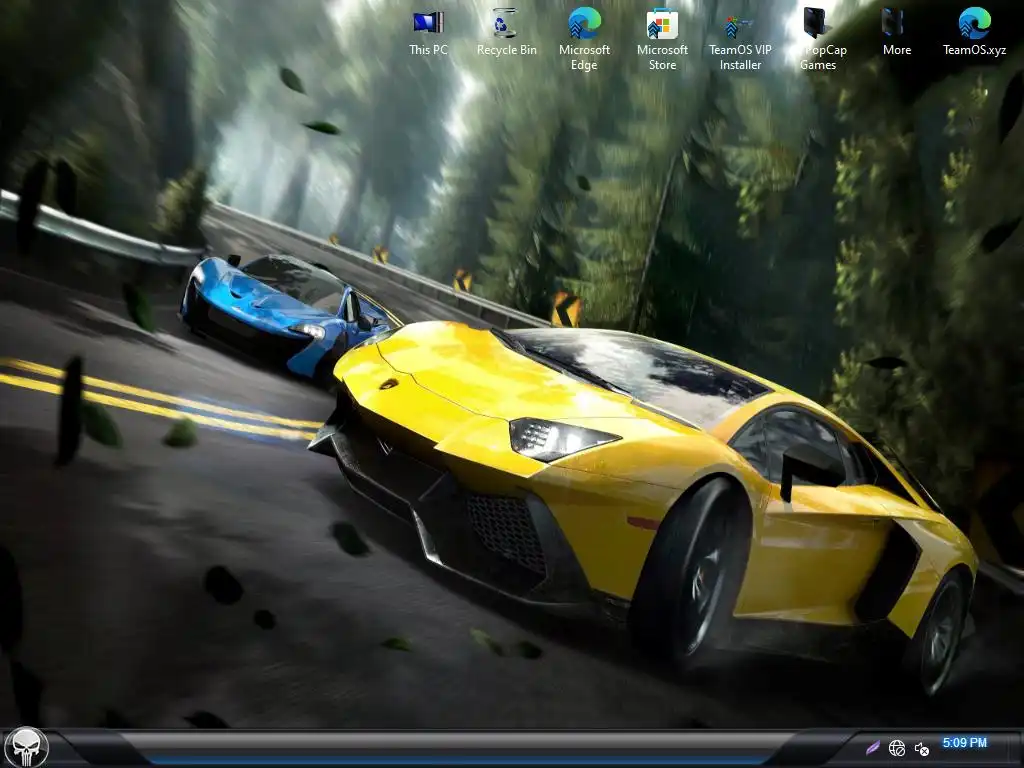This screenshot has height=768, width=1024.
Task: Select the TeamOS VIP Installer shortcut
Action: click(740, 39)
